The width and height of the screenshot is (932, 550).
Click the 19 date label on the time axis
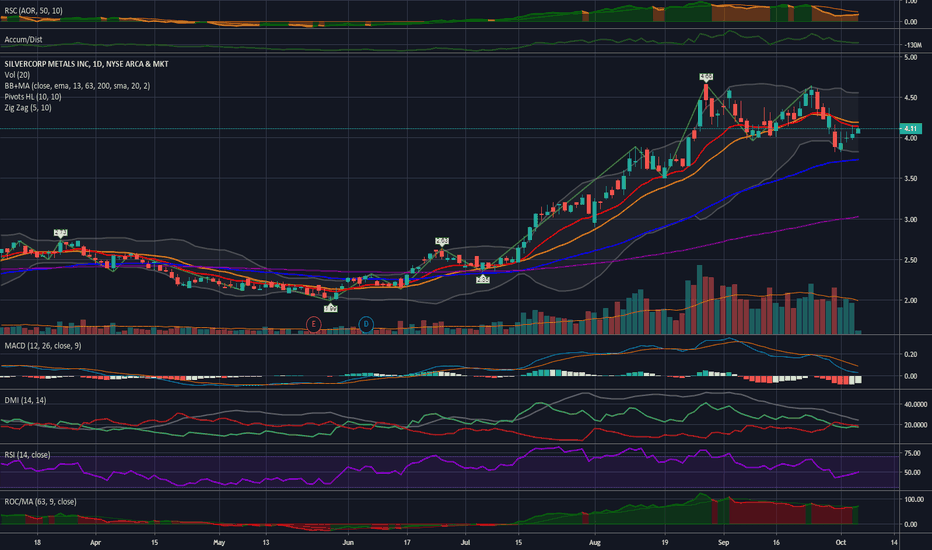(665, 542)
